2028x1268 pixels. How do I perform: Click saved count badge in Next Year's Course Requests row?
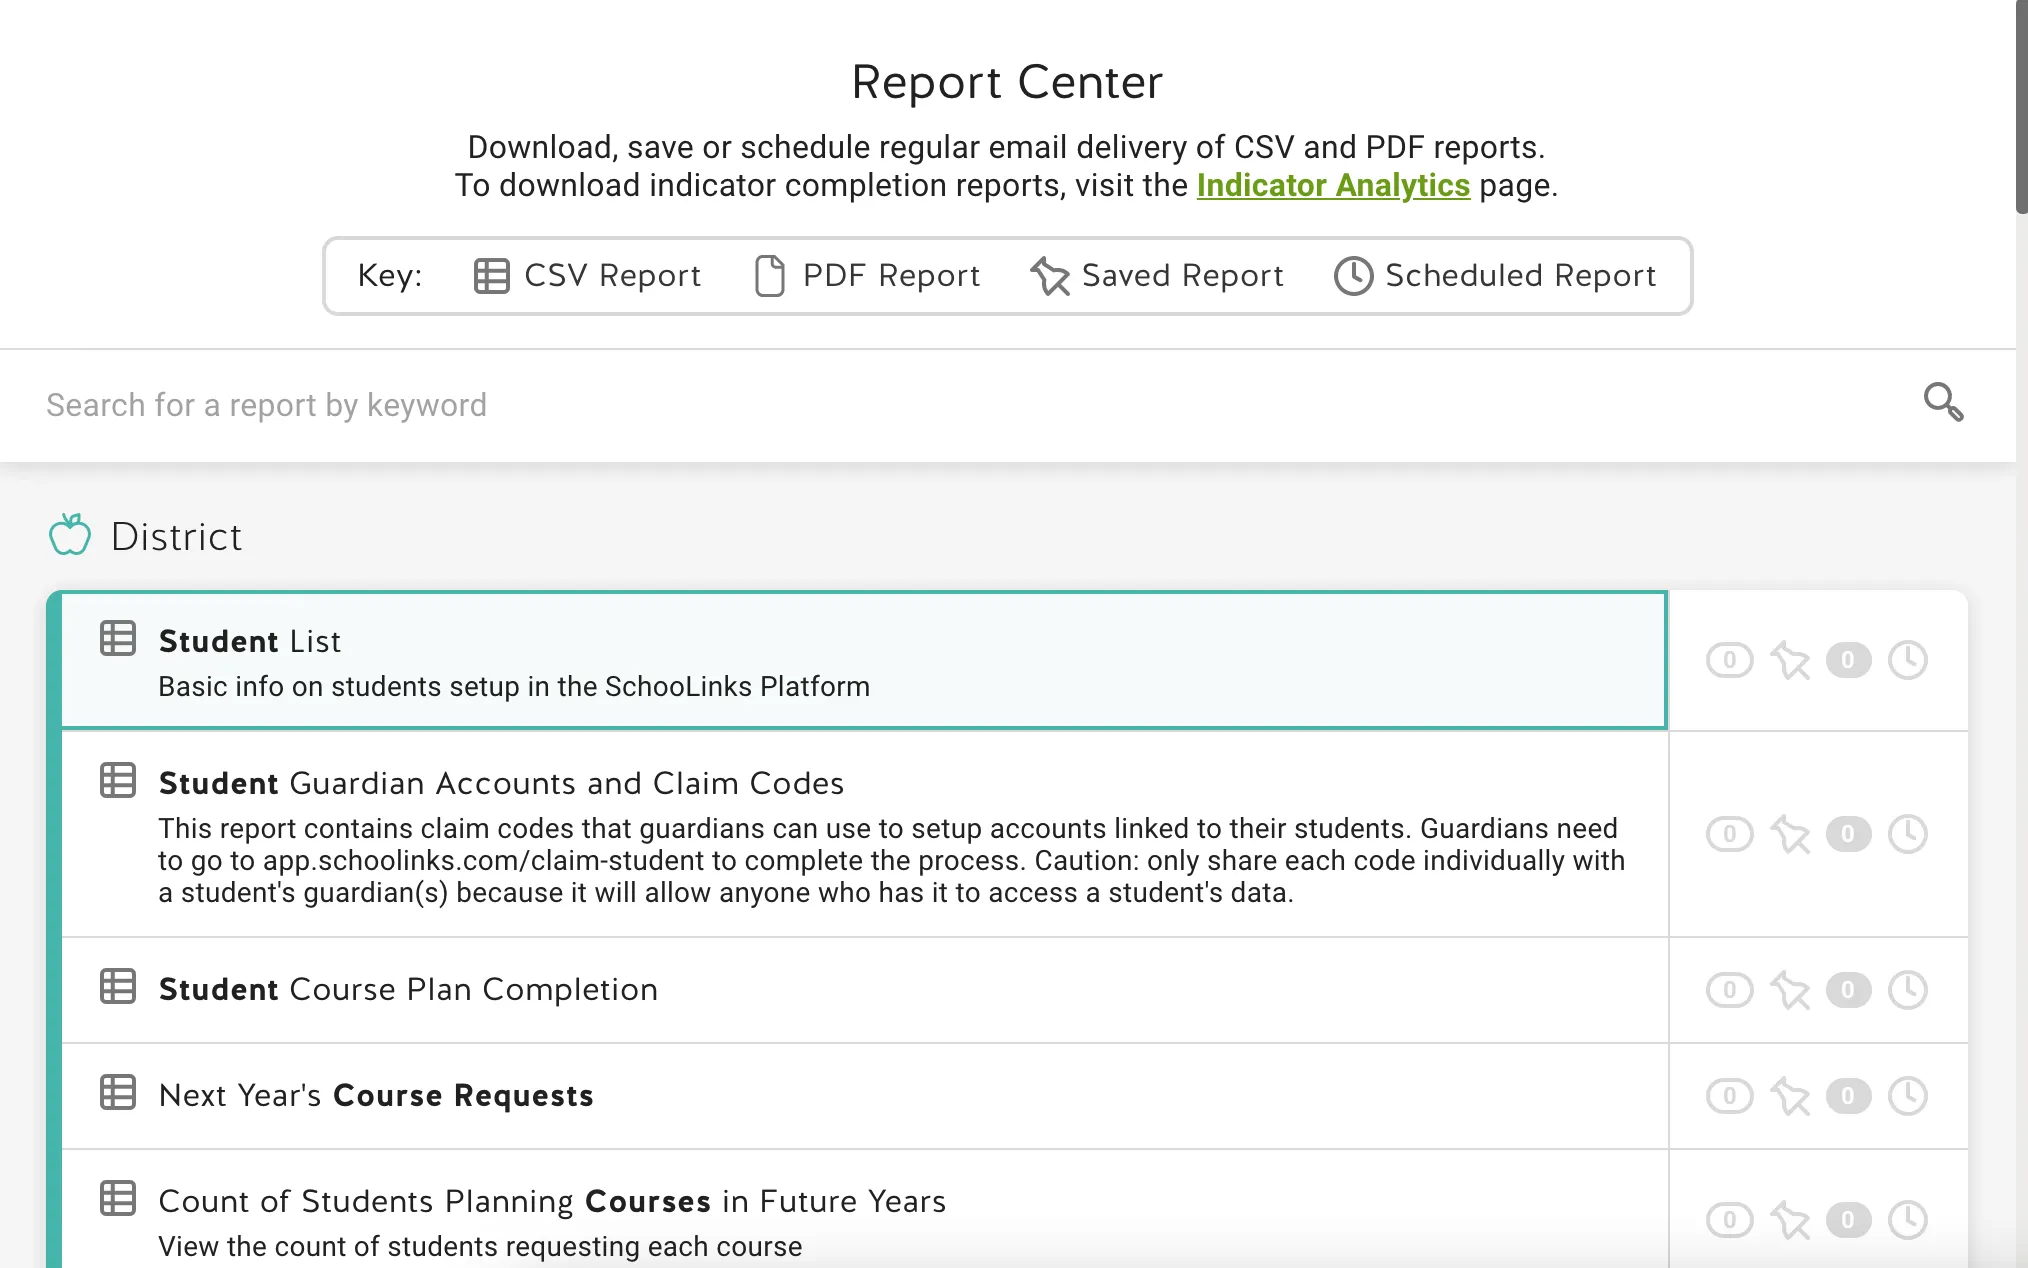tap(1730, 1096)
